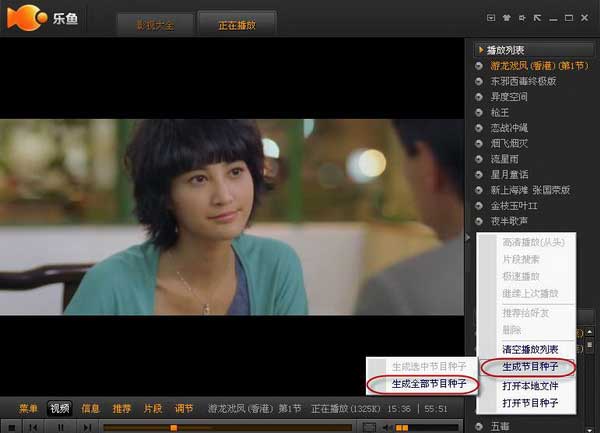
Task: Open the main dropdown menu icon in title bar
Action: [x=491, y=18]
